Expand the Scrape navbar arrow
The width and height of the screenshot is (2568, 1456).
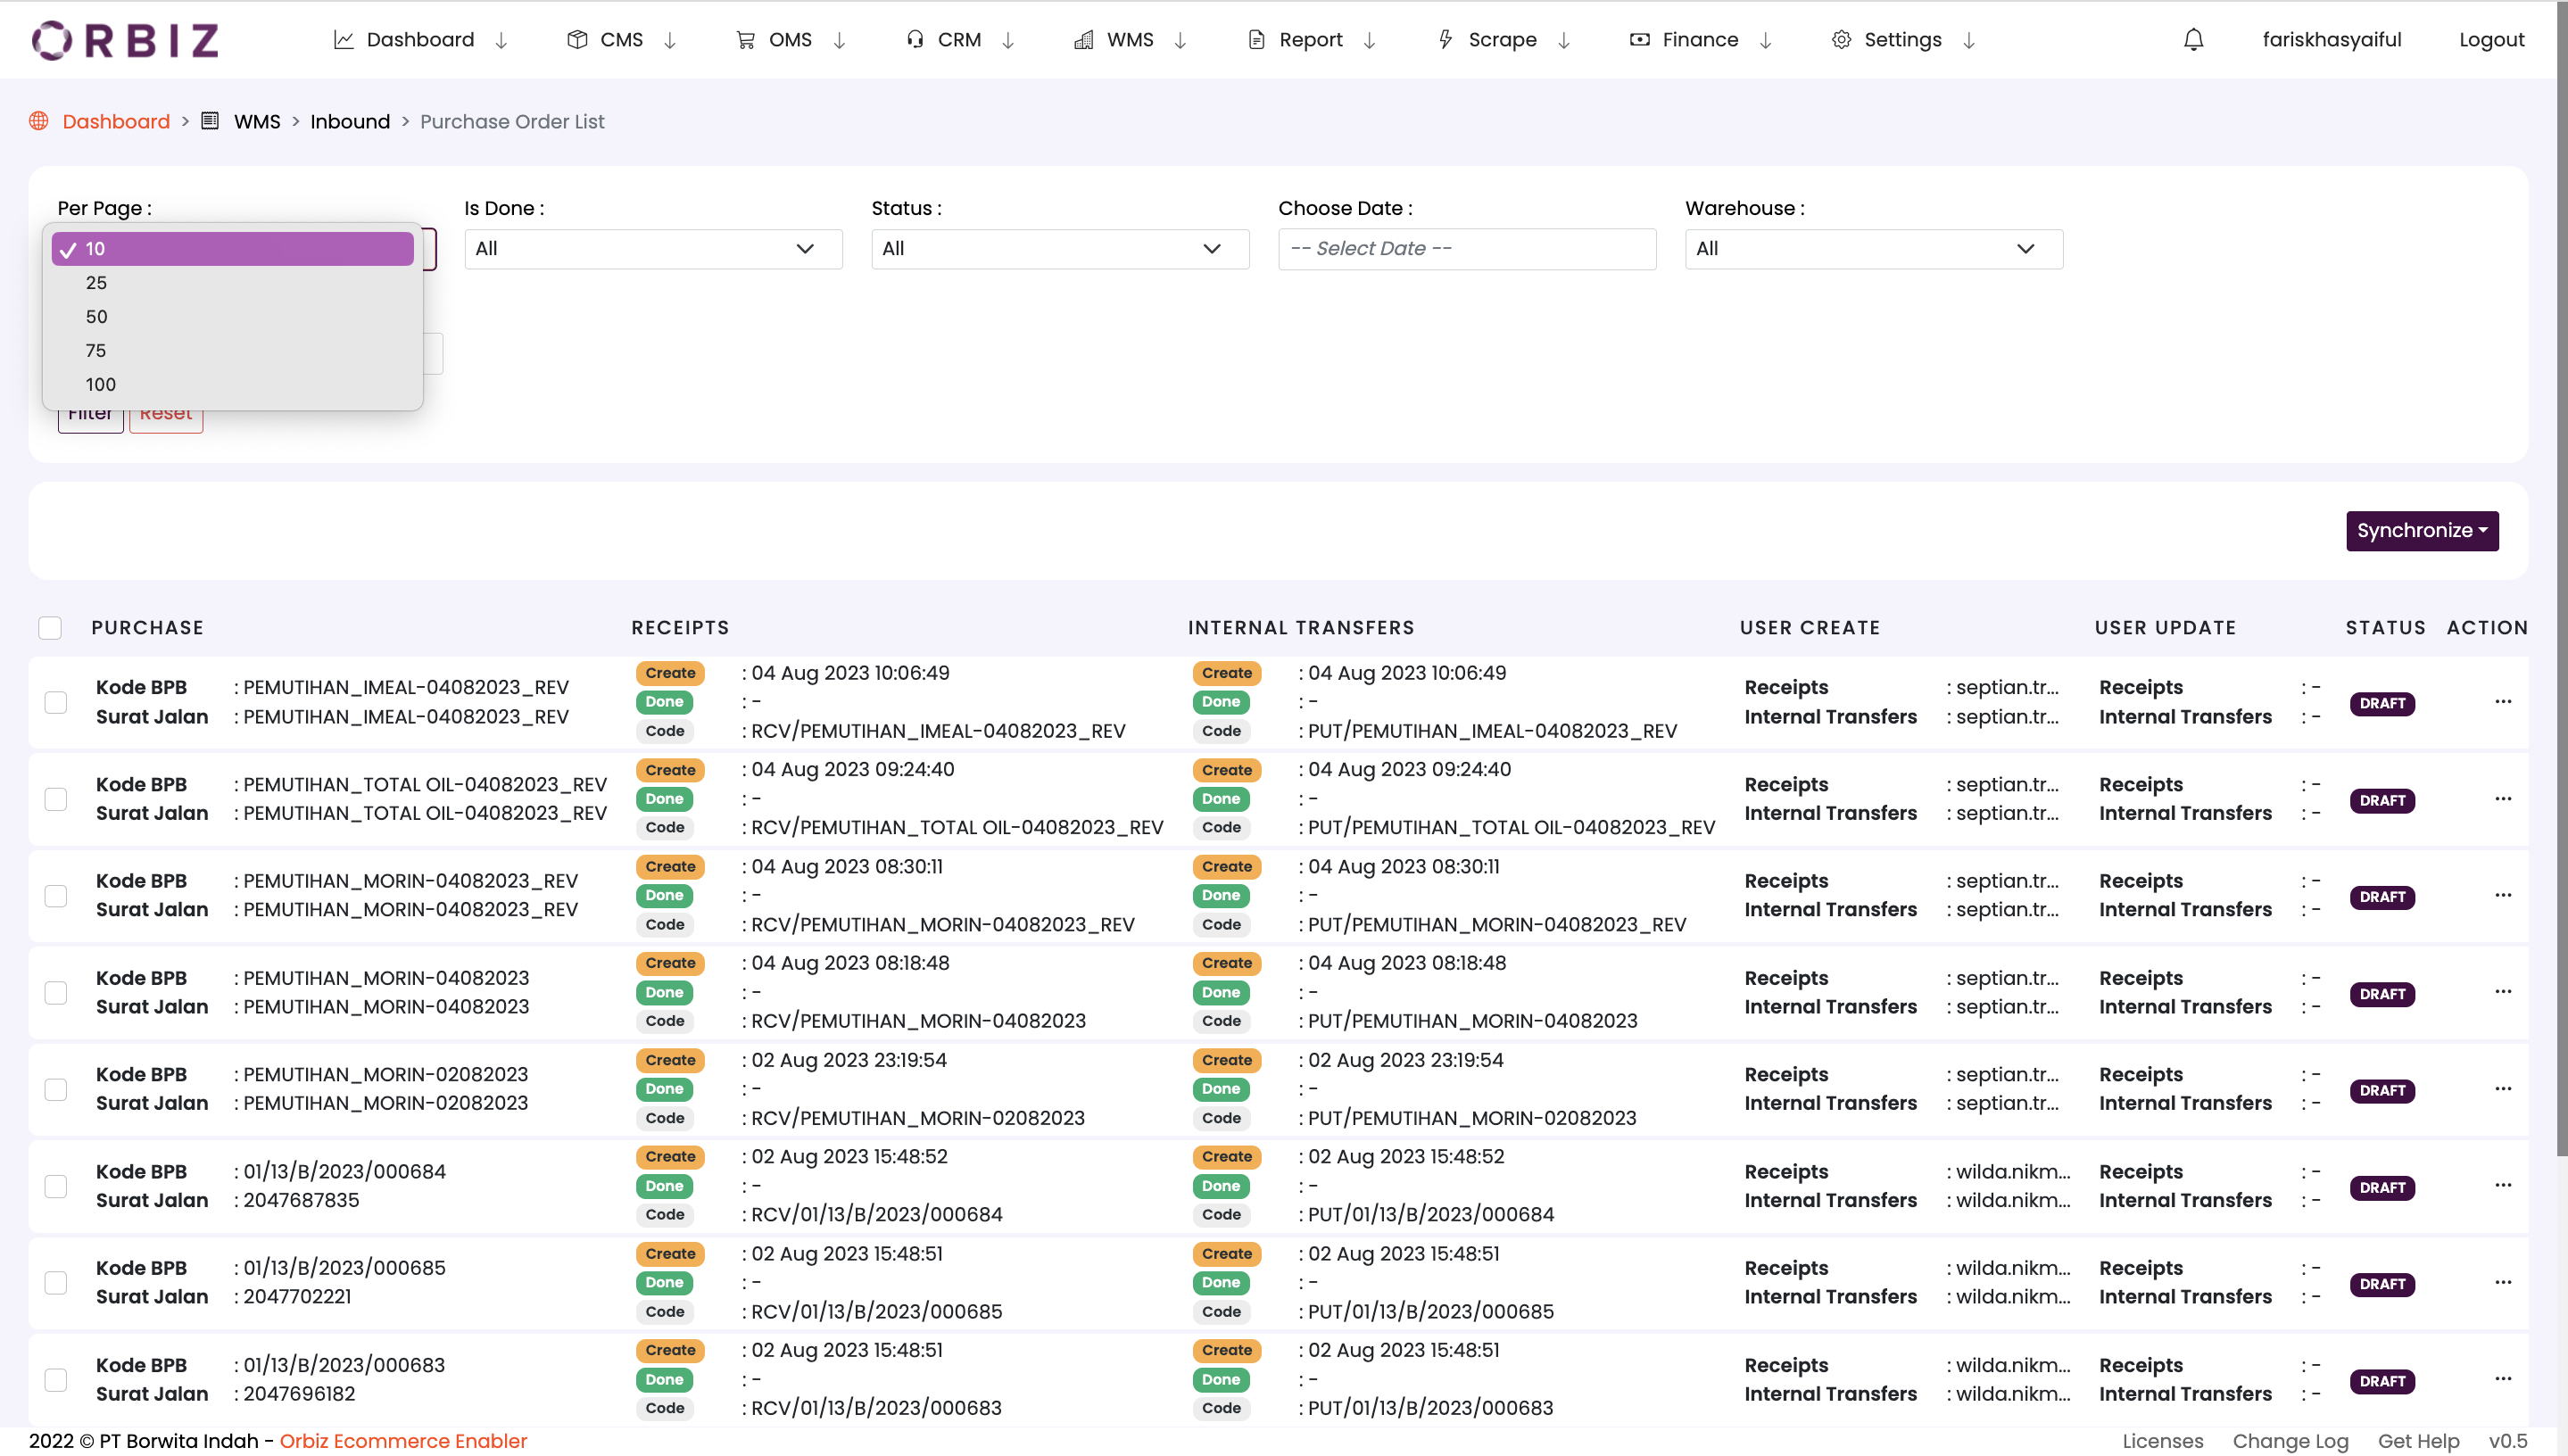point(1564,40)
